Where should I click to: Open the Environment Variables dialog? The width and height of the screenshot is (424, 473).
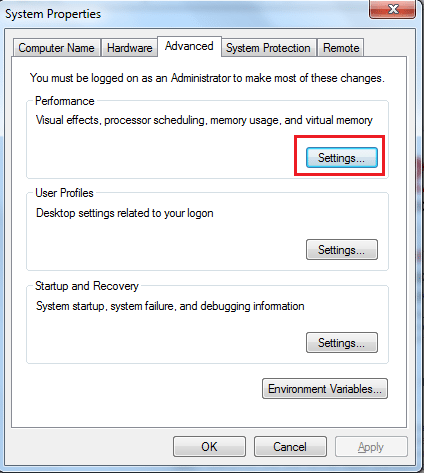click(x=325, y=388)
